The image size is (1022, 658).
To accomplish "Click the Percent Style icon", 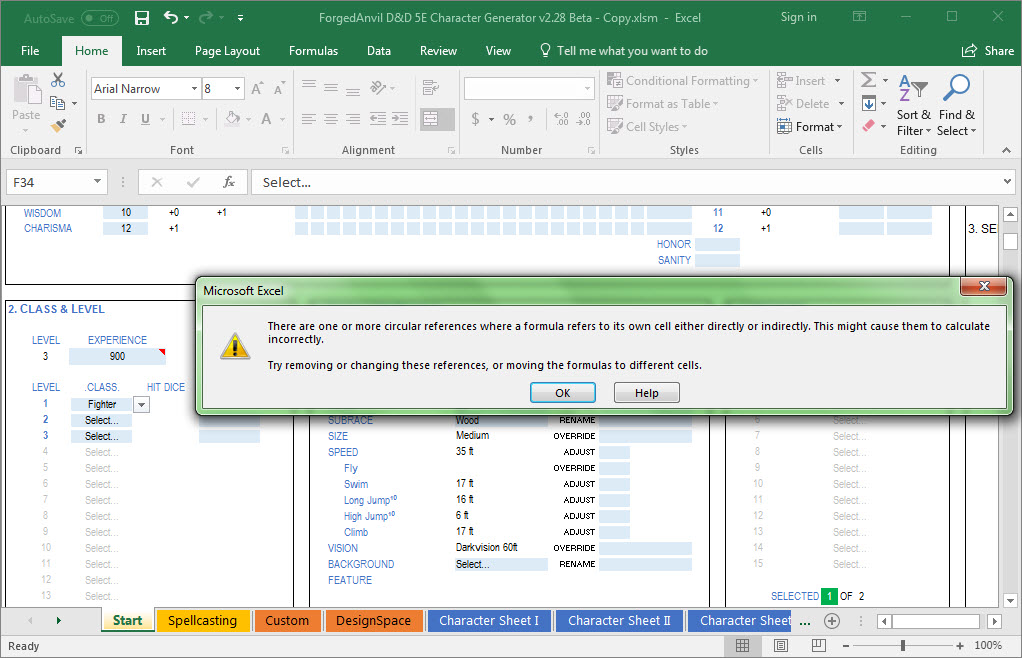I will point(509,119).
